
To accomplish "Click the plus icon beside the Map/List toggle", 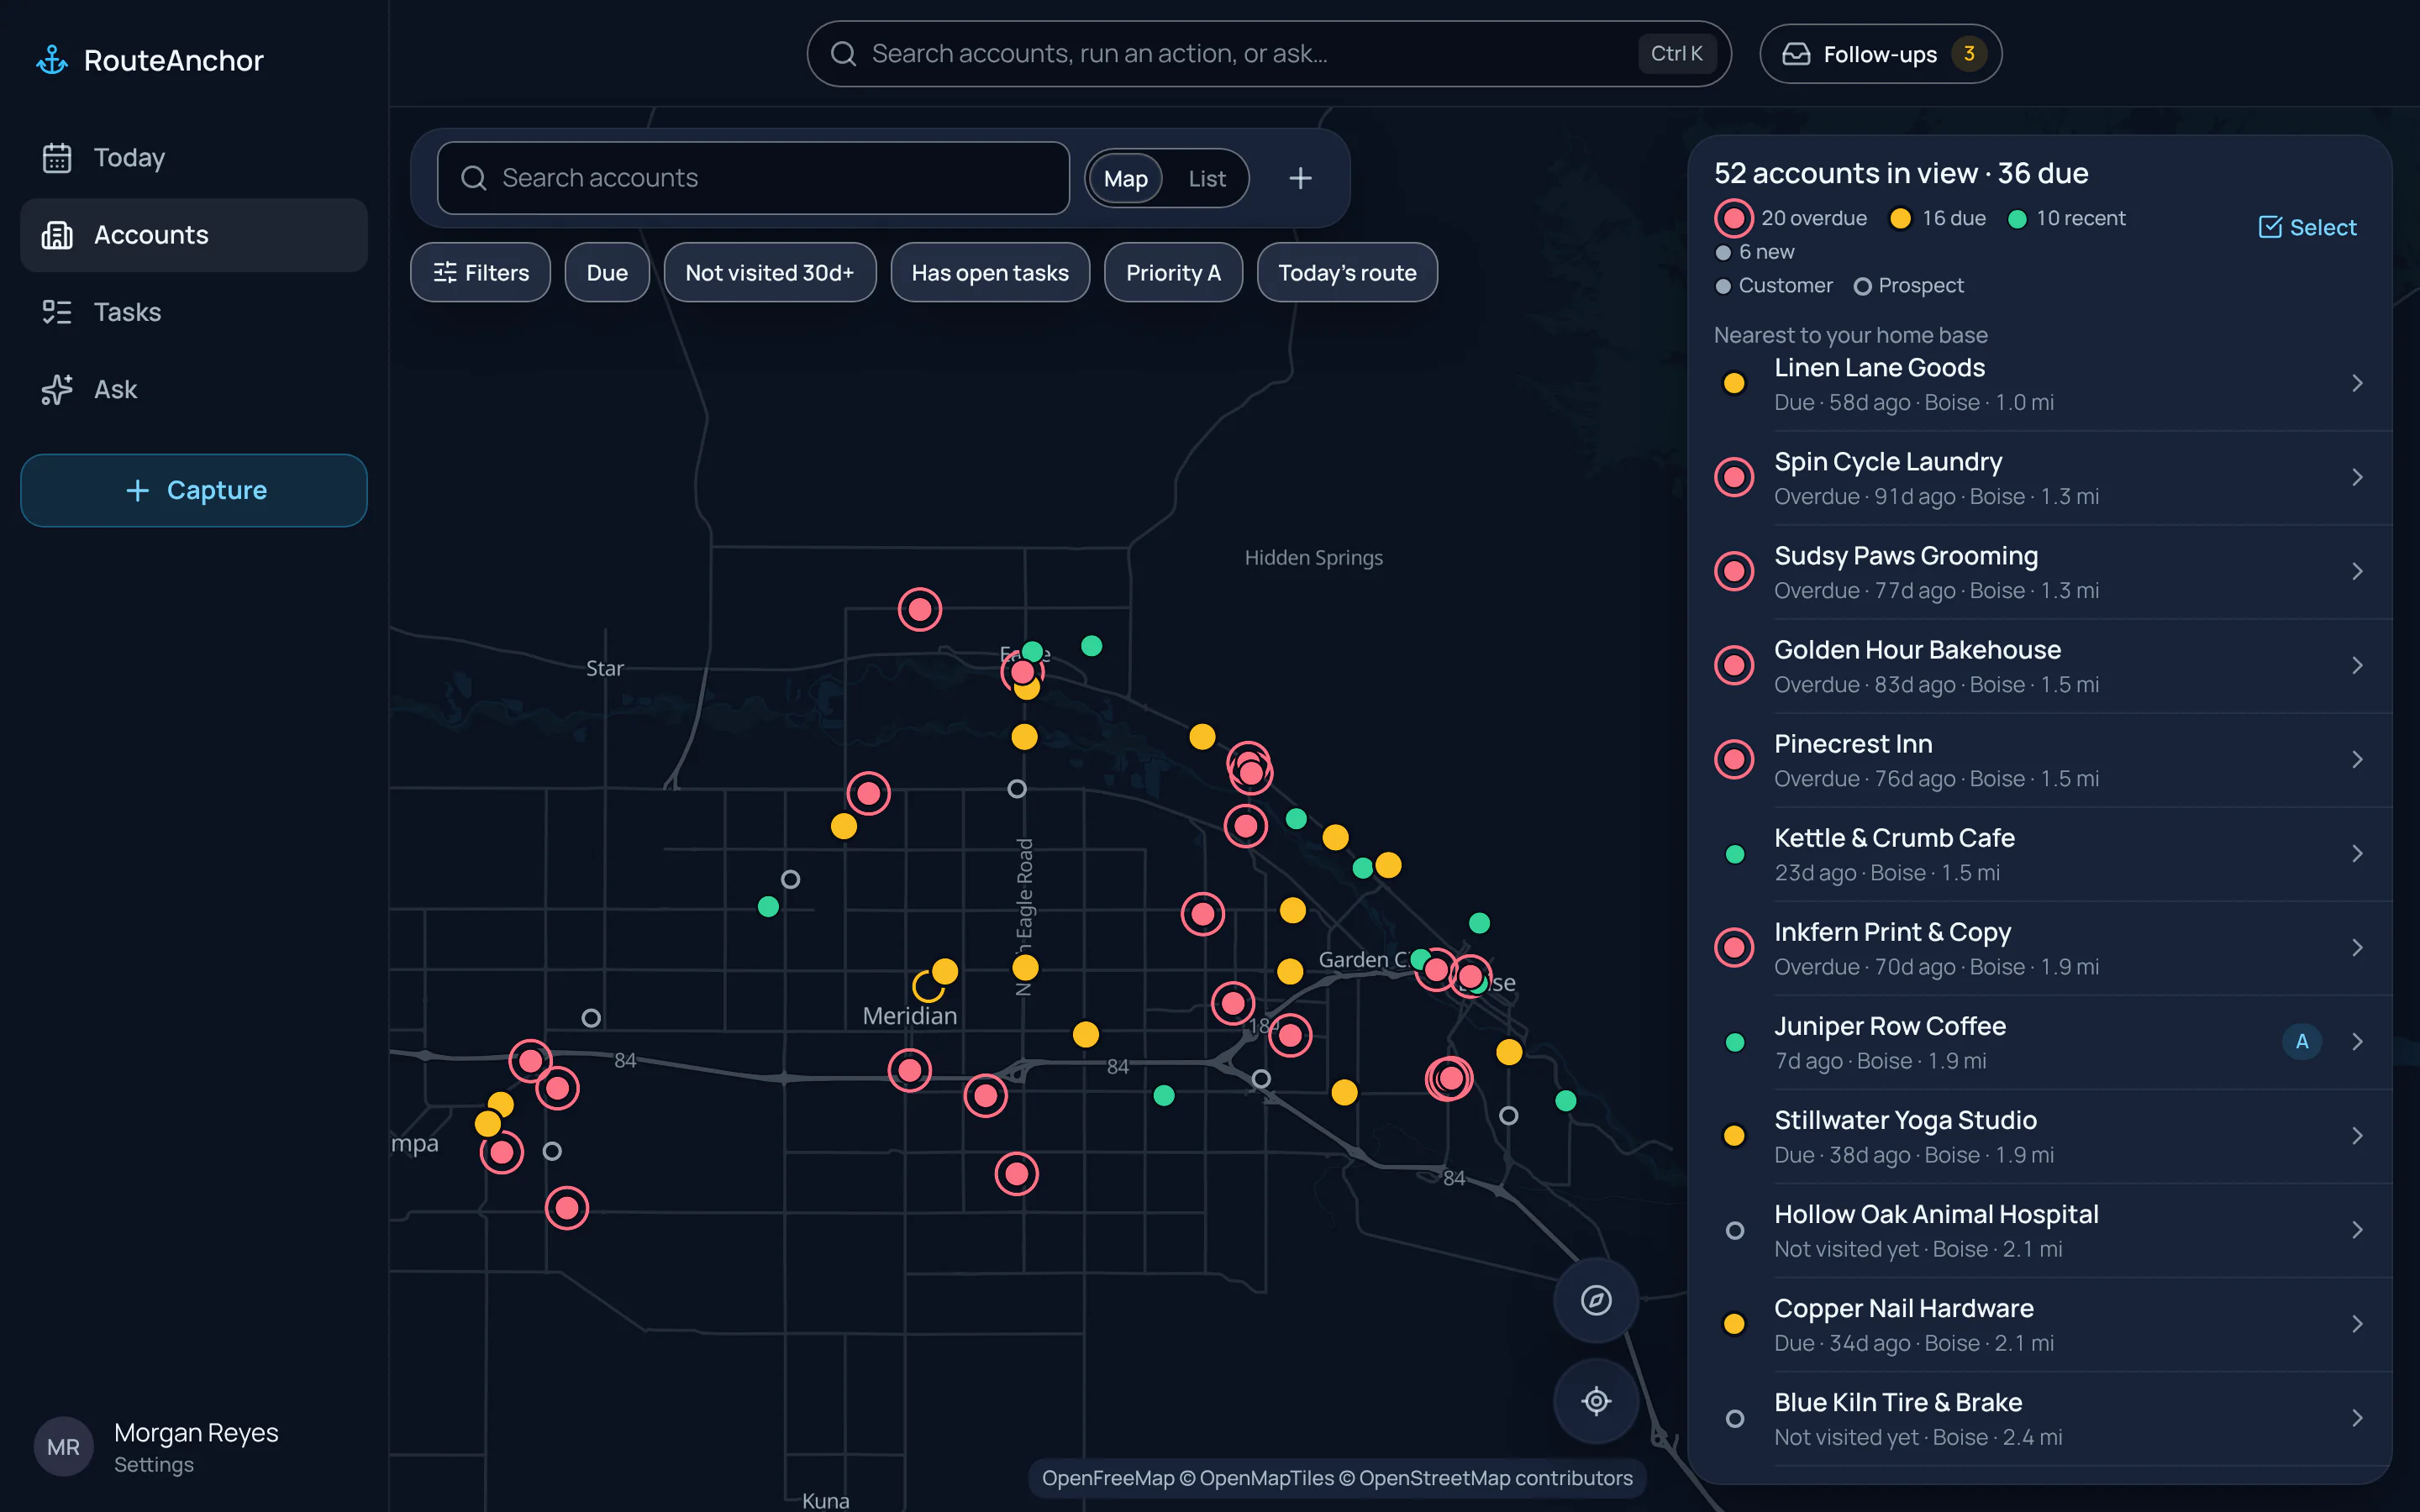I will 1300,178.
